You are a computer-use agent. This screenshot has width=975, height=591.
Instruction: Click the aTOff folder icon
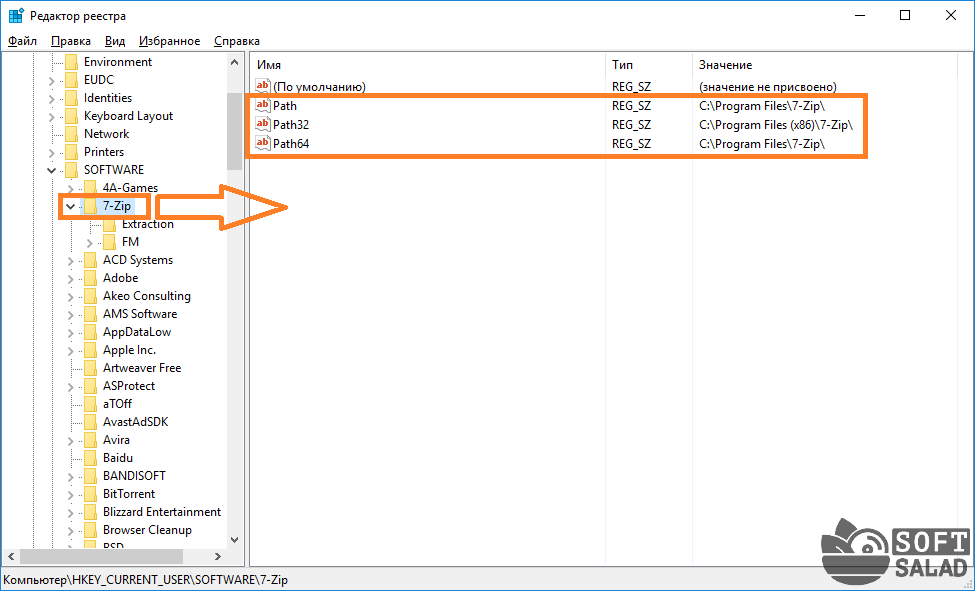click(91, 404)
